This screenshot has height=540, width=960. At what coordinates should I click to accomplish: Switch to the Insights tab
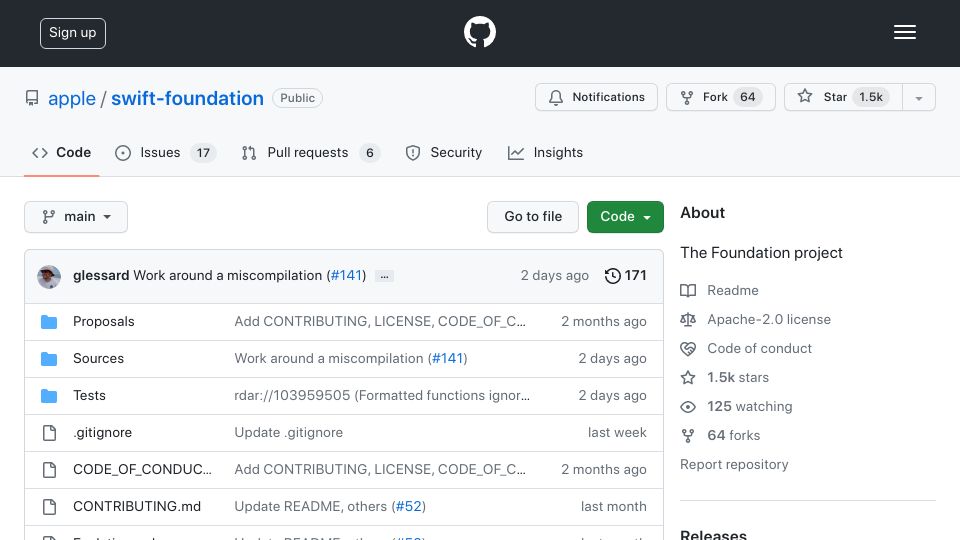[545, 153]
